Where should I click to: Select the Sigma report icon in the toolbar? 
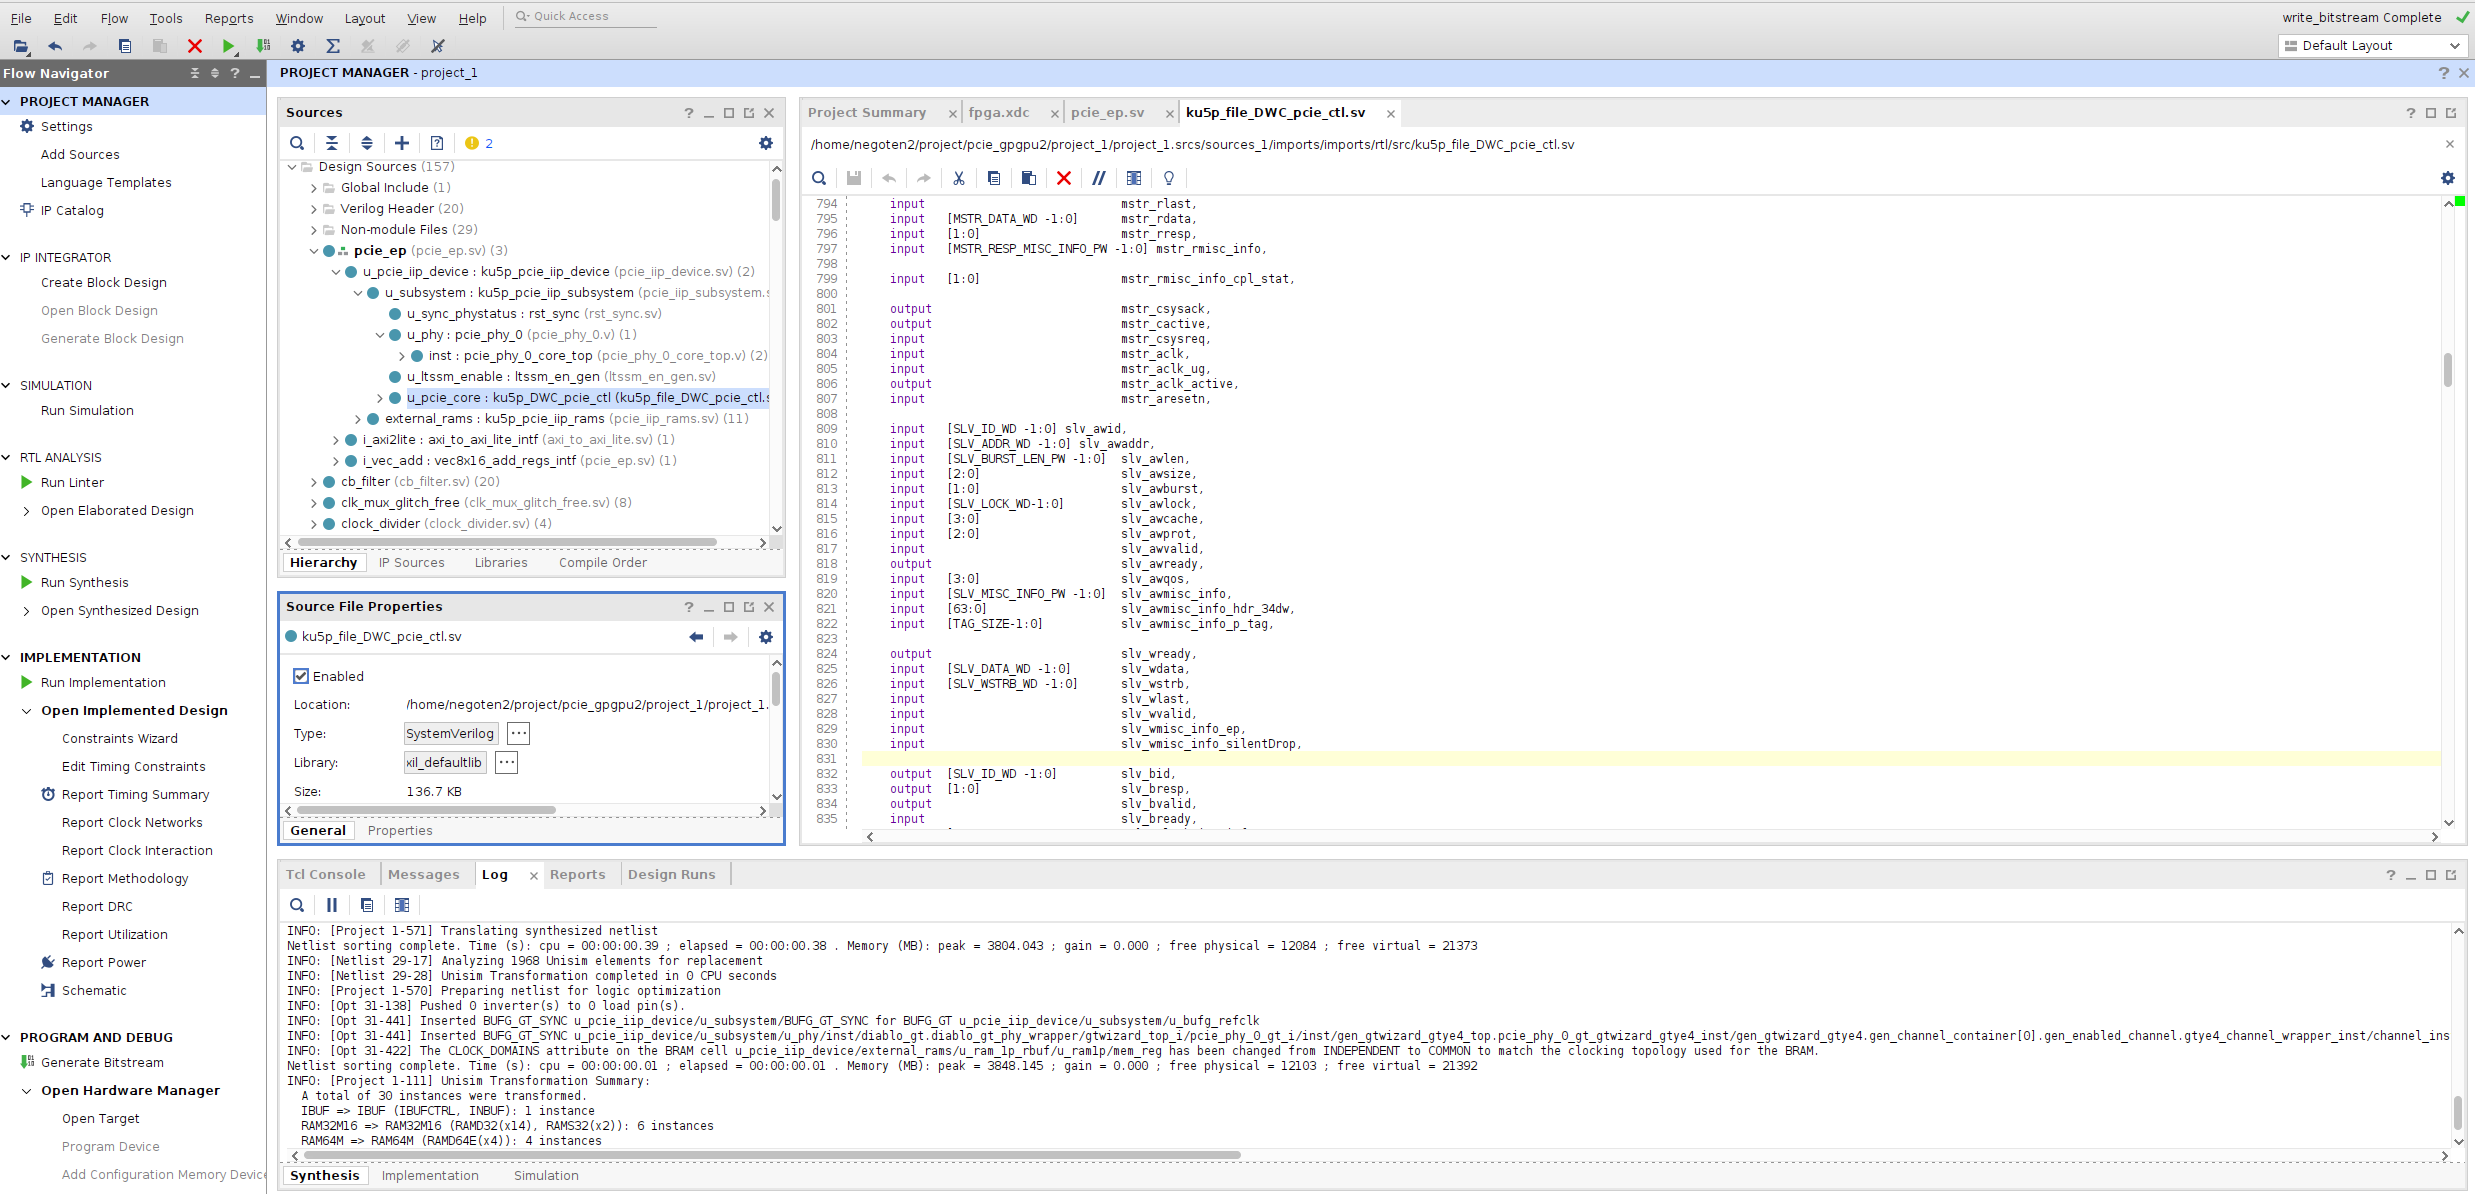coord(333,46)
